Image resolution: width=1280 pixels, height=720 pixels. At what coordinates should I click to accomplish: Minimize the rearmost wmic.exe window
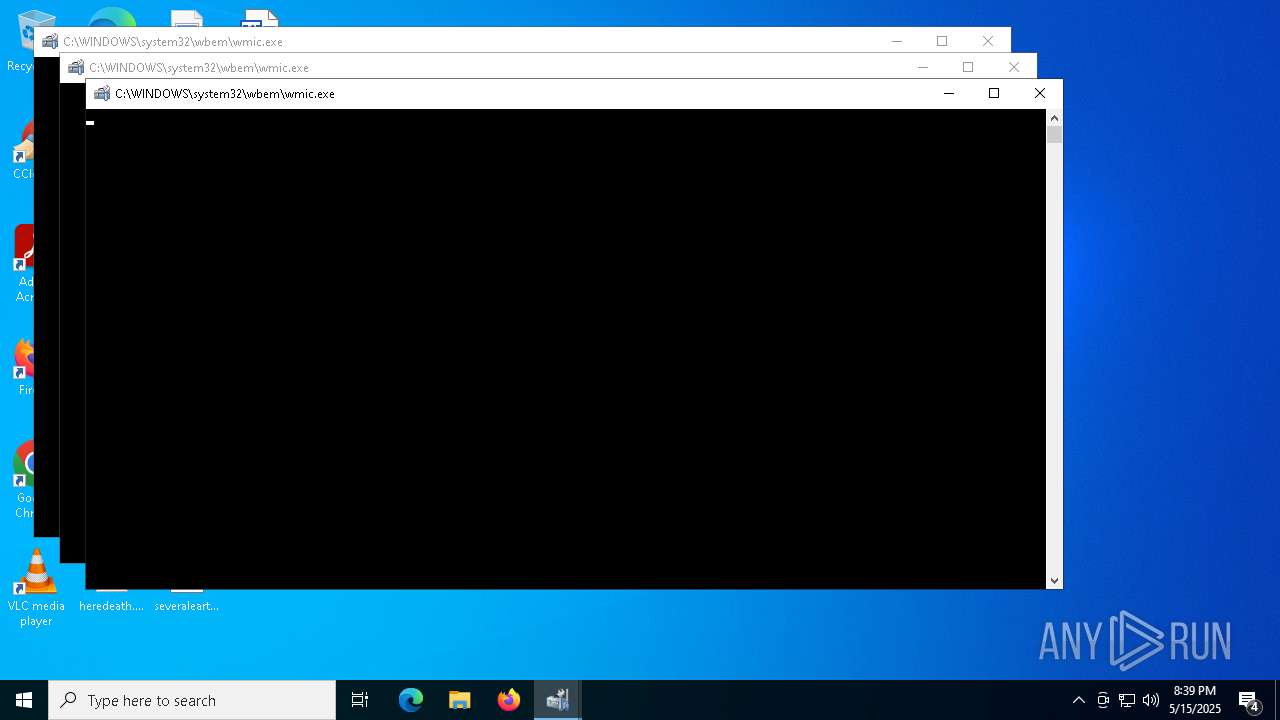click(x=897, y=41)
